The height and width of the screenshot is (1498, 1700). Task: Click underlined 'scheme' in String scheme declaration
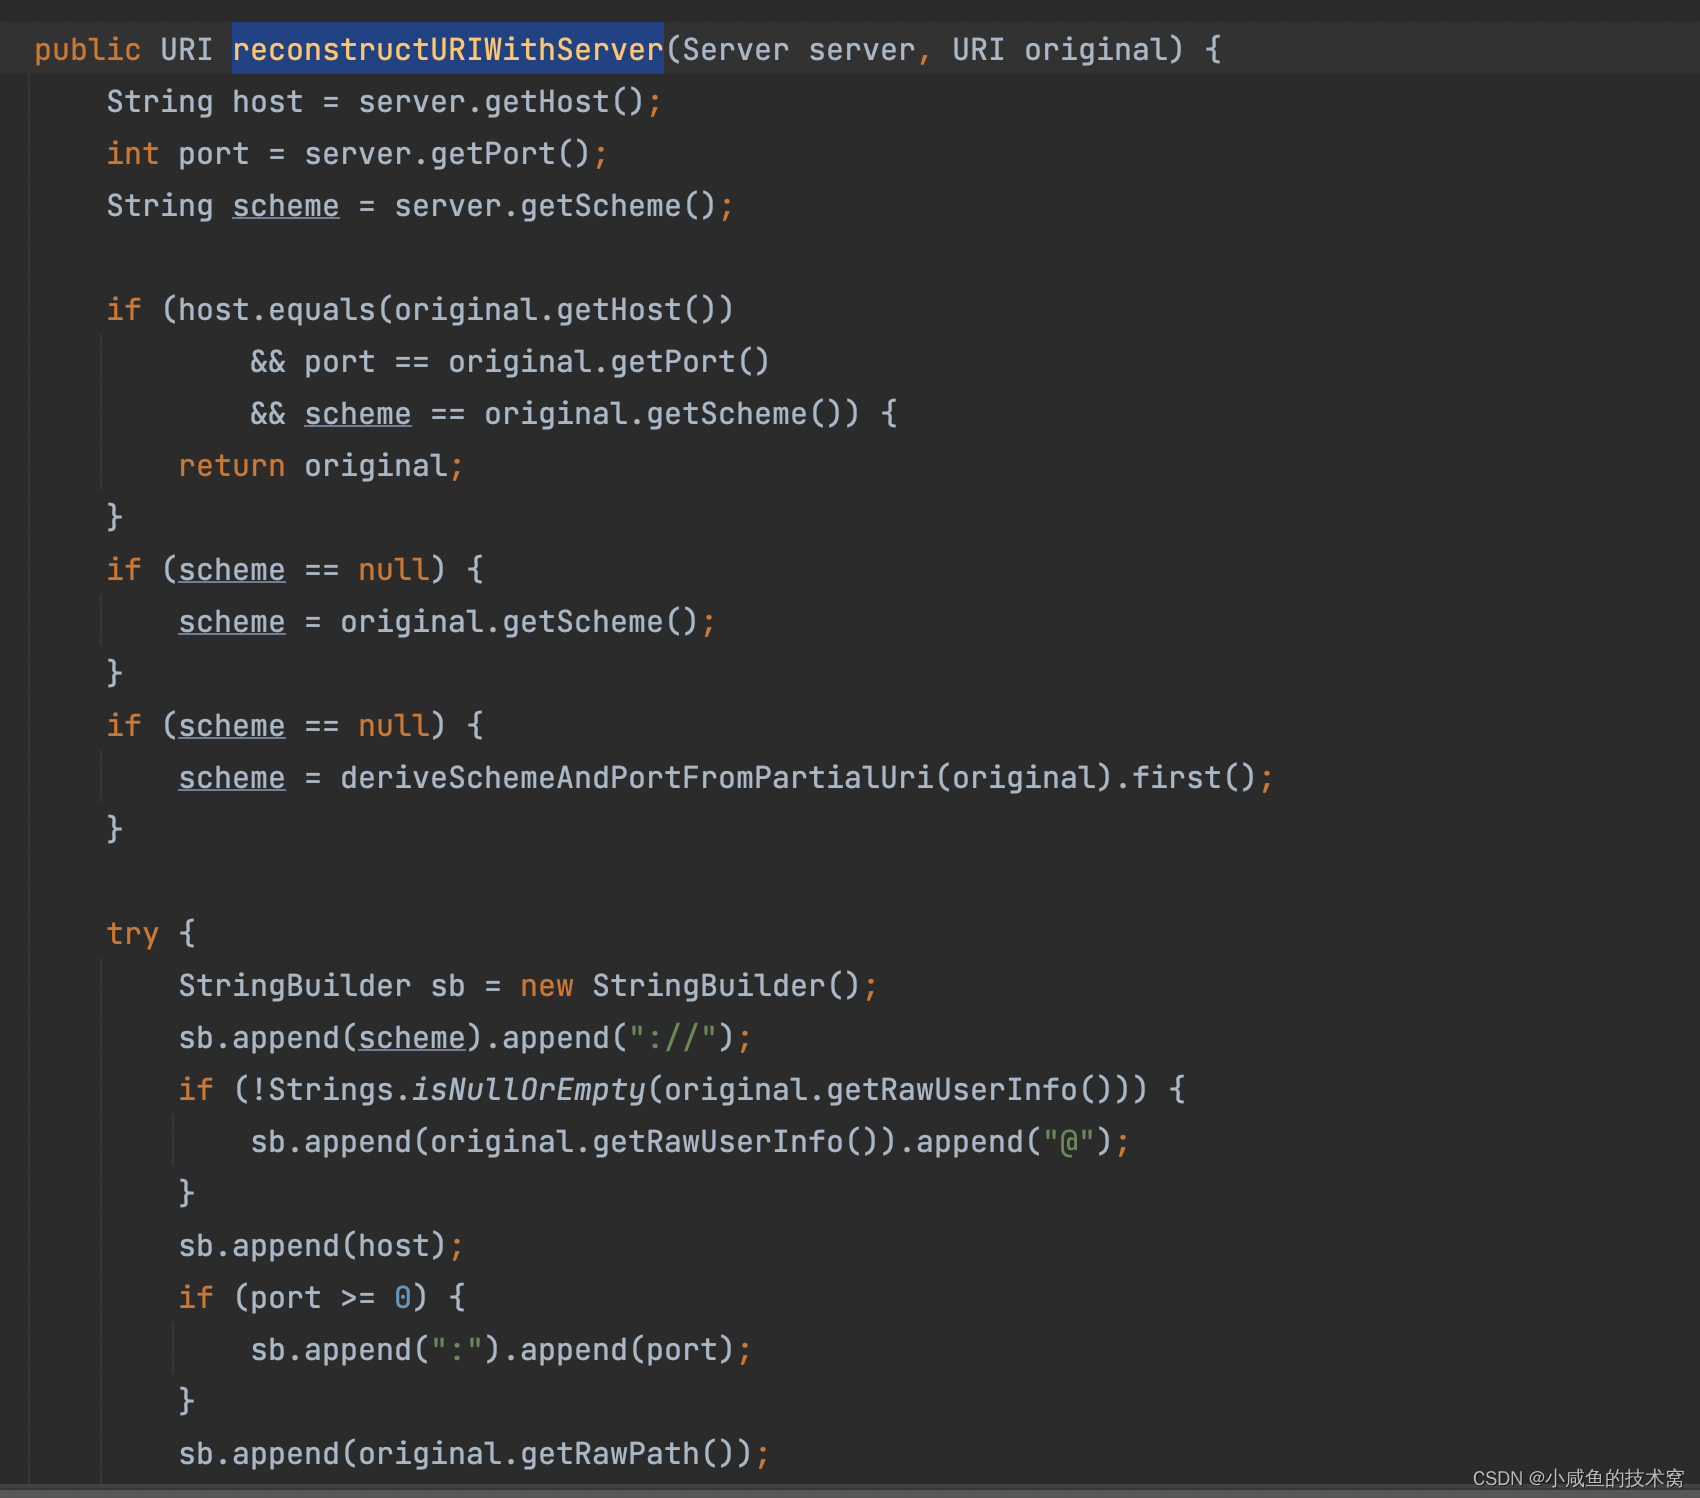(x=286, y=205)
